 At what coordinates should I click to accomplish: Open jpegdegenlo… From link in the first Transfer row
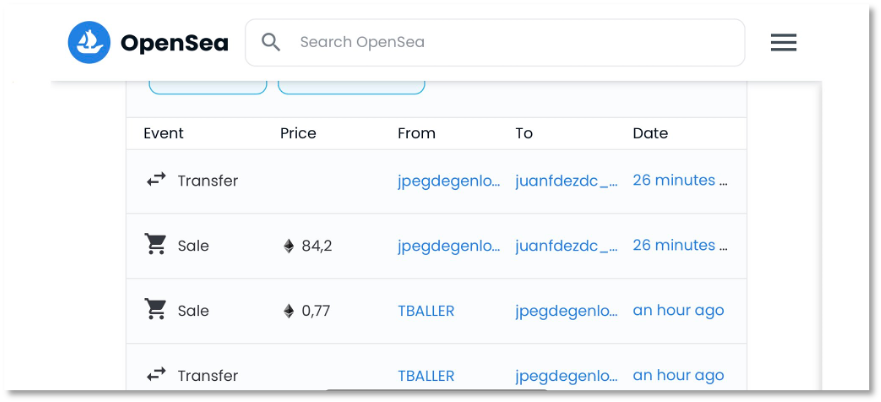click(449, 181)
